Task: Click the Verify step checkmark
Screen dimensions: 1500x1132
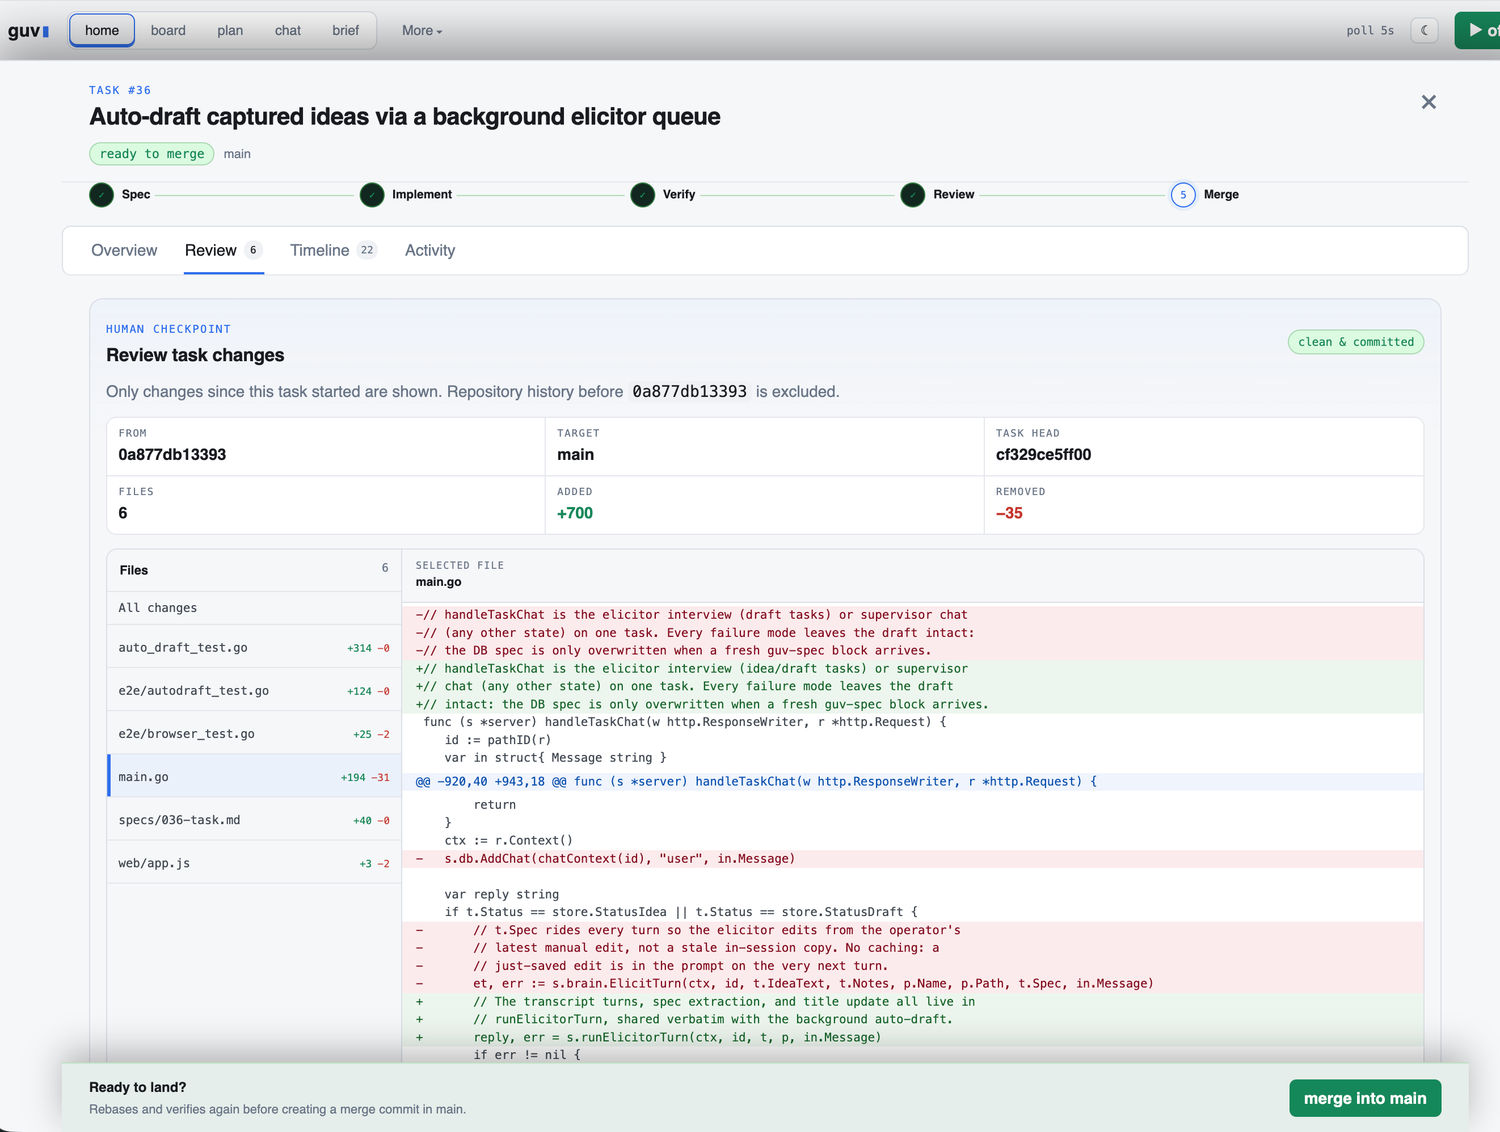Action: pos(643,195)
